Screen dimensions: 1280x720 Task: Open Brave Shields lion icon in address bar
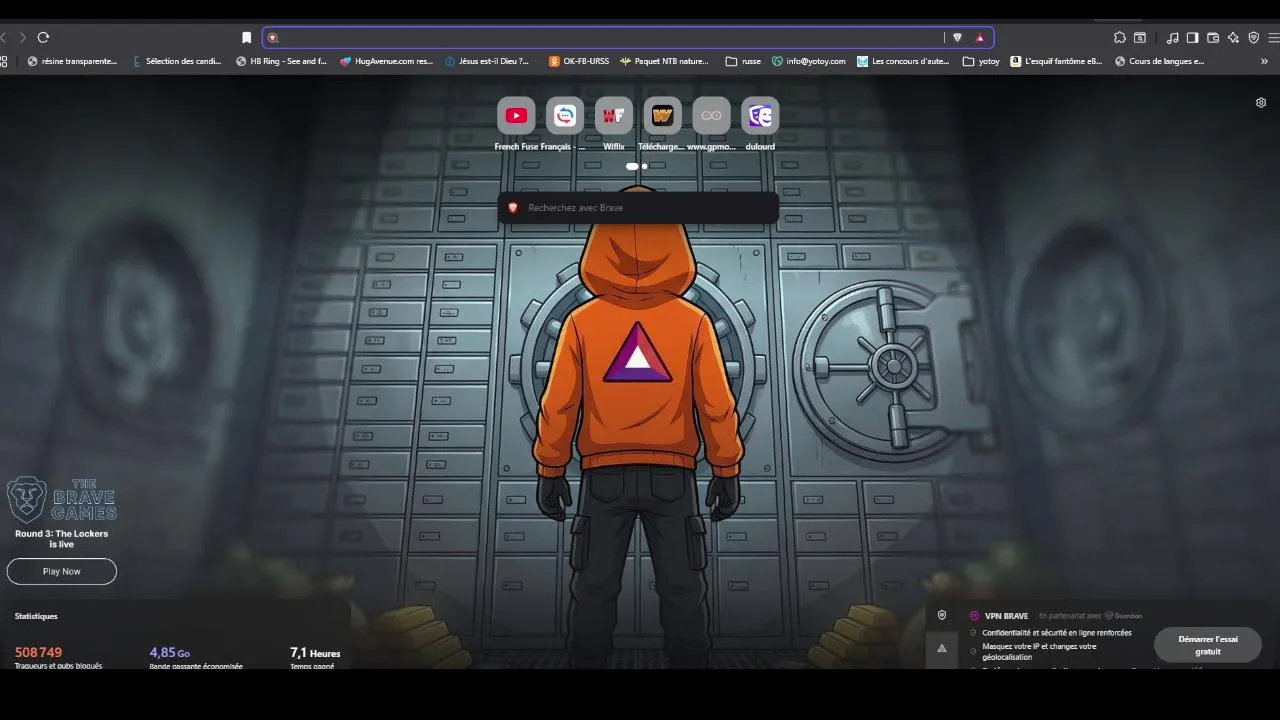point(957,37)
